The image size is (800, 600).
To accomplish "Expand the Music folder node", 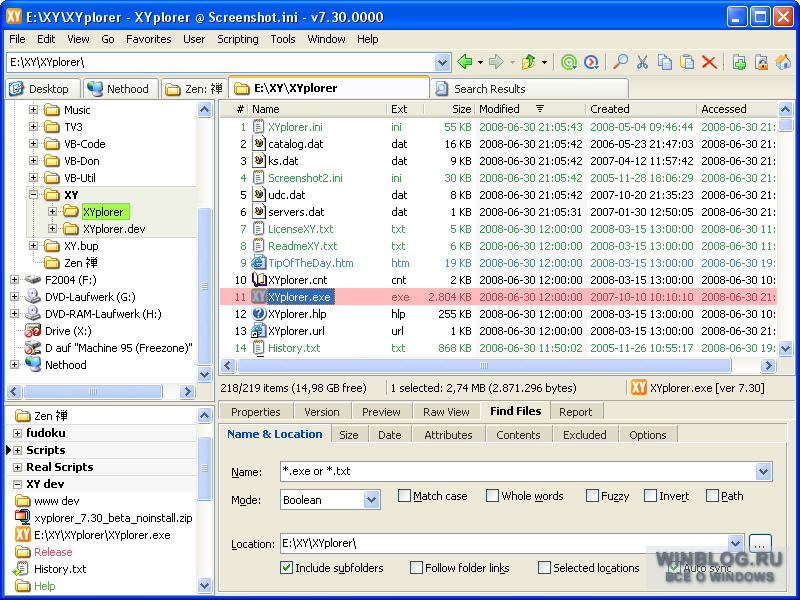I will pyautogui.click(x=33, y=110).
